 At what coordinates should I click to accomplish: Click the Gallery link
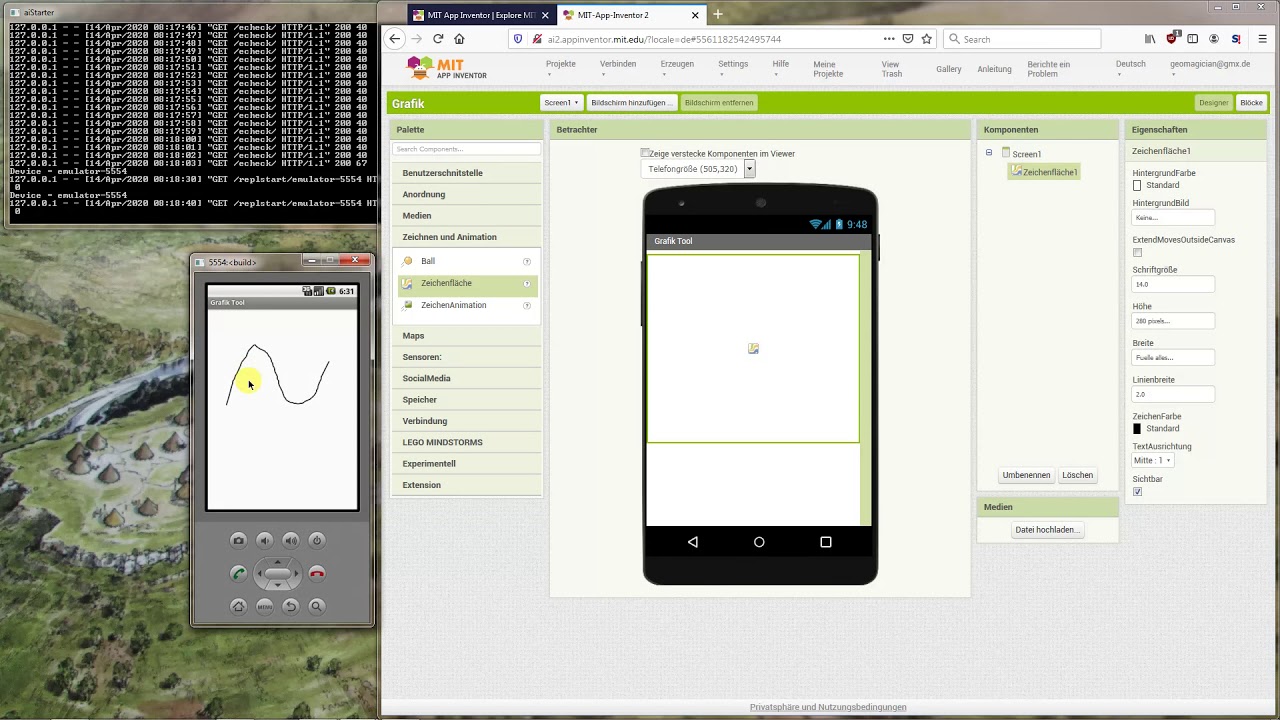pyautogui.click(x=949, y=69)
